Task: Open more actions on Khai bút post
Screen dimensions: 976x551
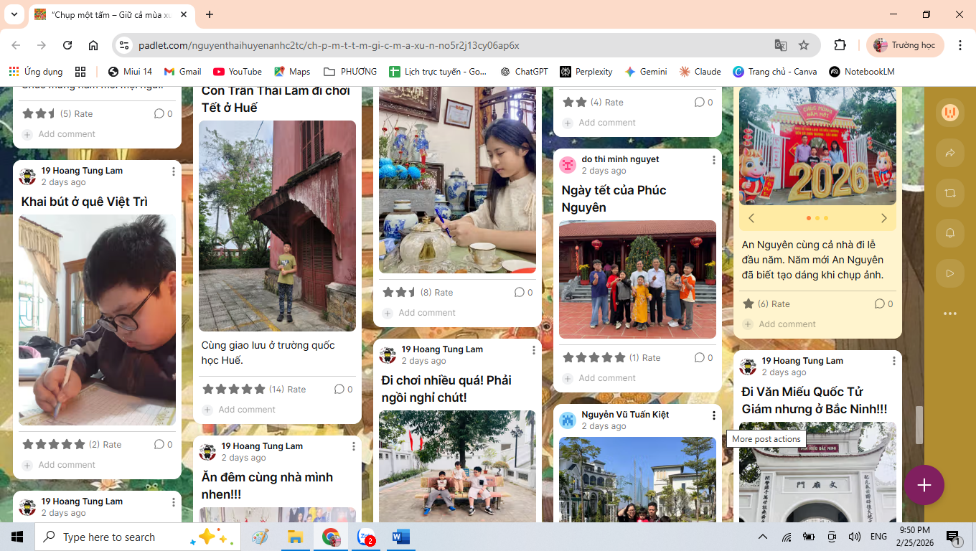Action: coord(173,172)
